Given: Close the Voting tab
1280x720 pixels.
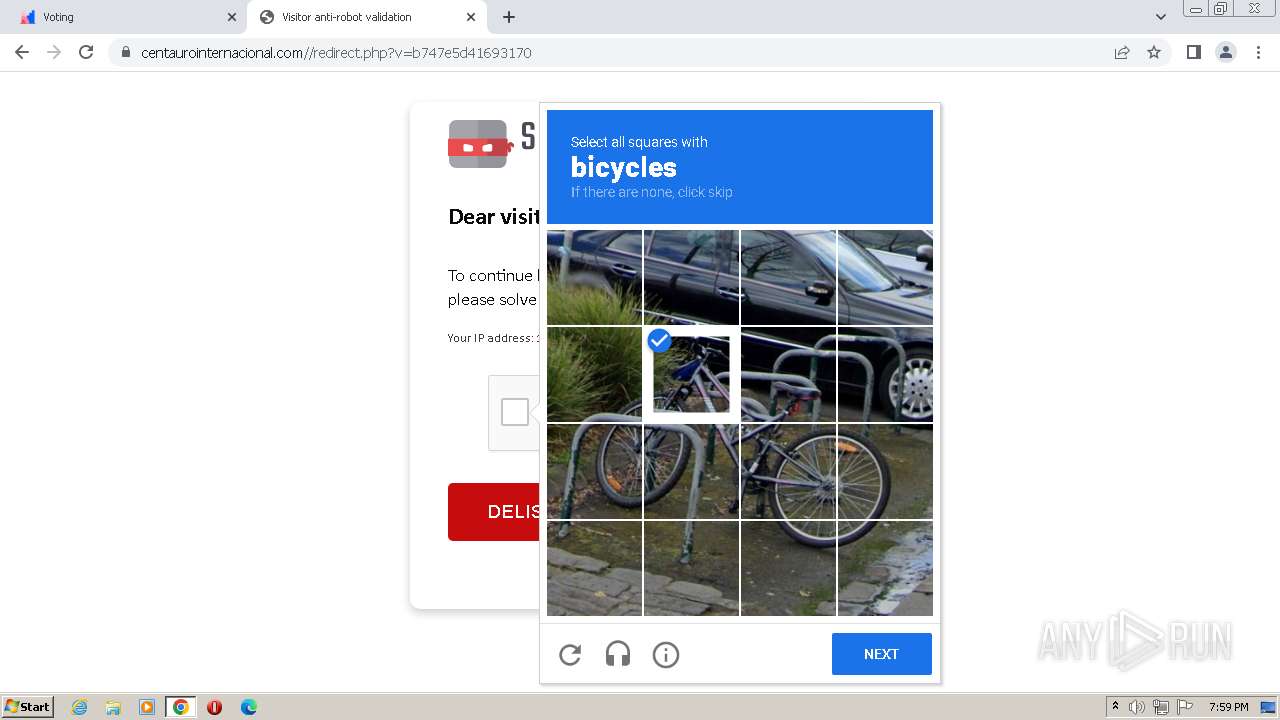Looking at the screenshot, I should (x=232, y=17).
